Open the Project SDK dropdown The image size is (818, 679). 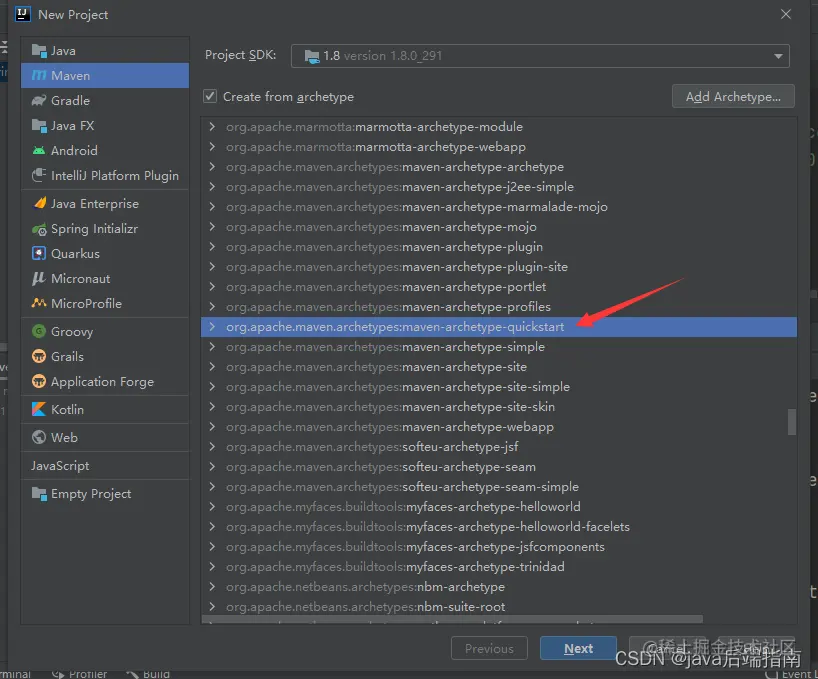(x=540, y=56)
